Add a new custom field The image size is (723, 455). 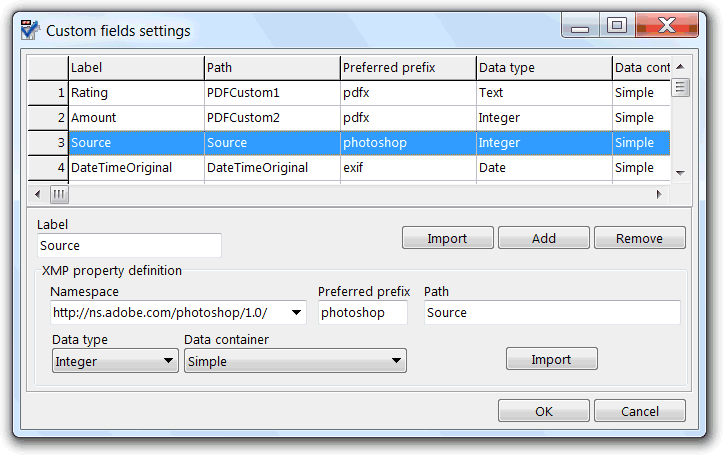point(544,238)
